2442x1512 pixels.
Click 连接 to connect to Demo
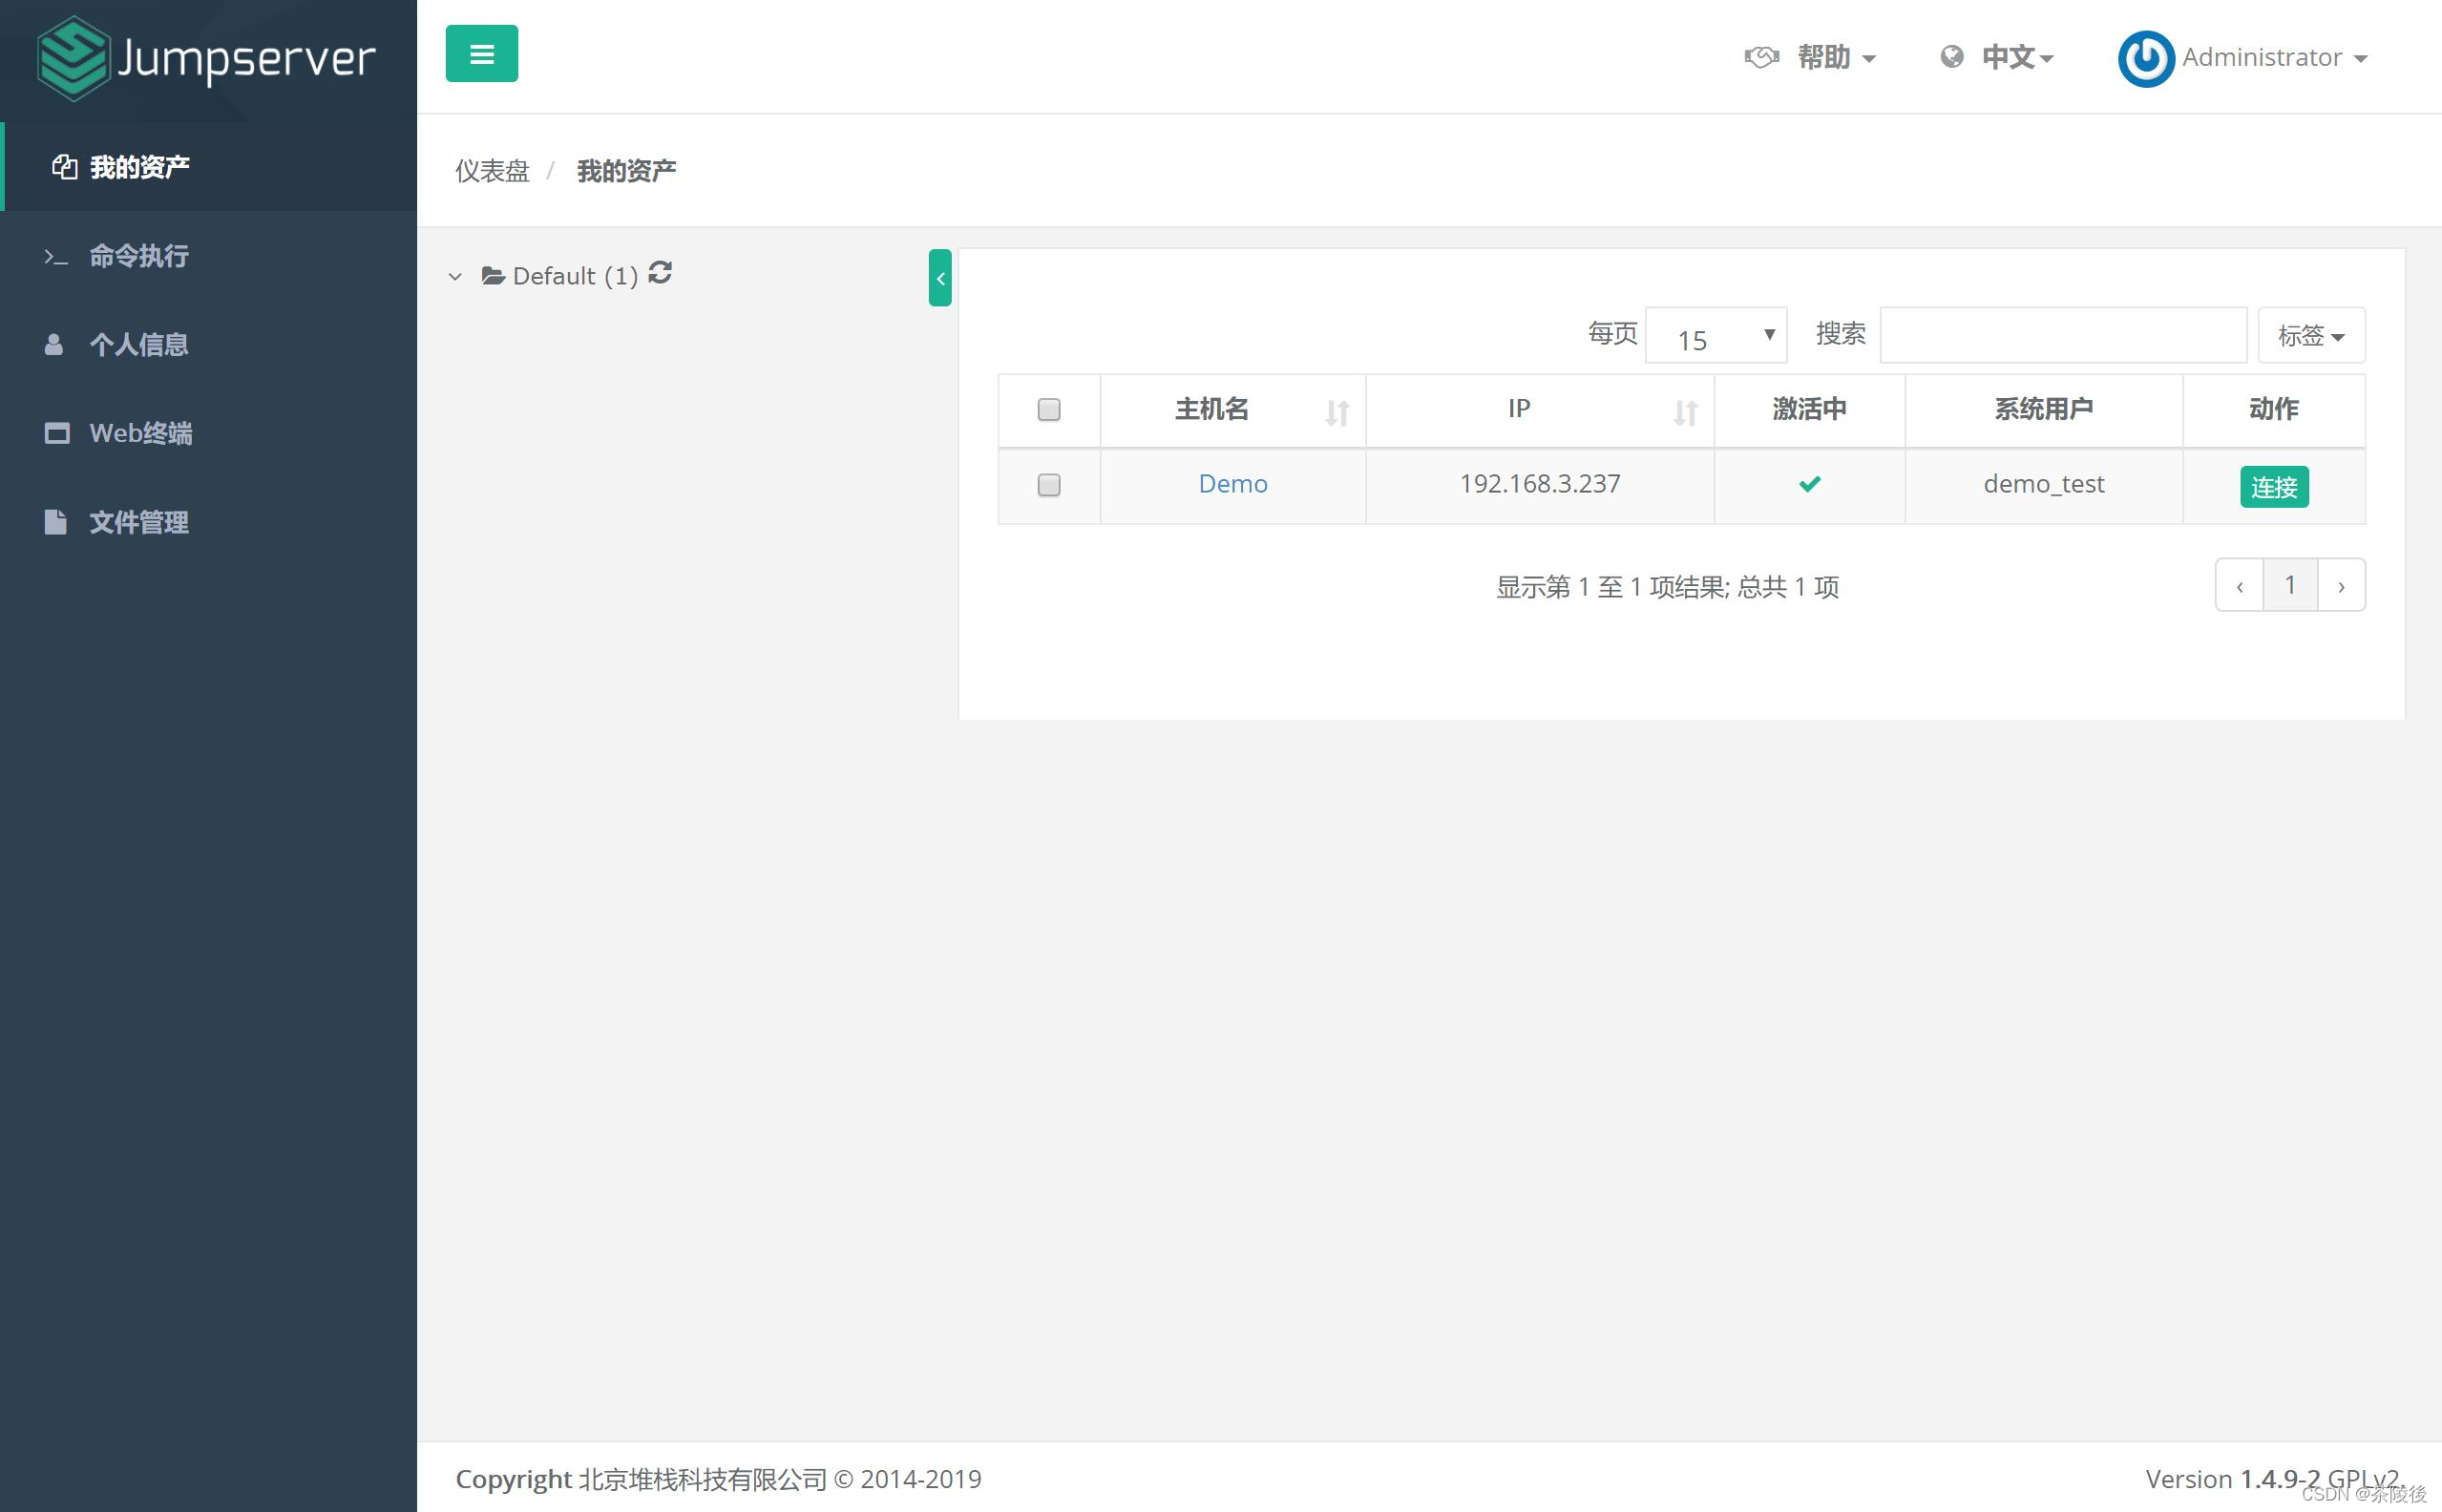[x=2274, y=487]
